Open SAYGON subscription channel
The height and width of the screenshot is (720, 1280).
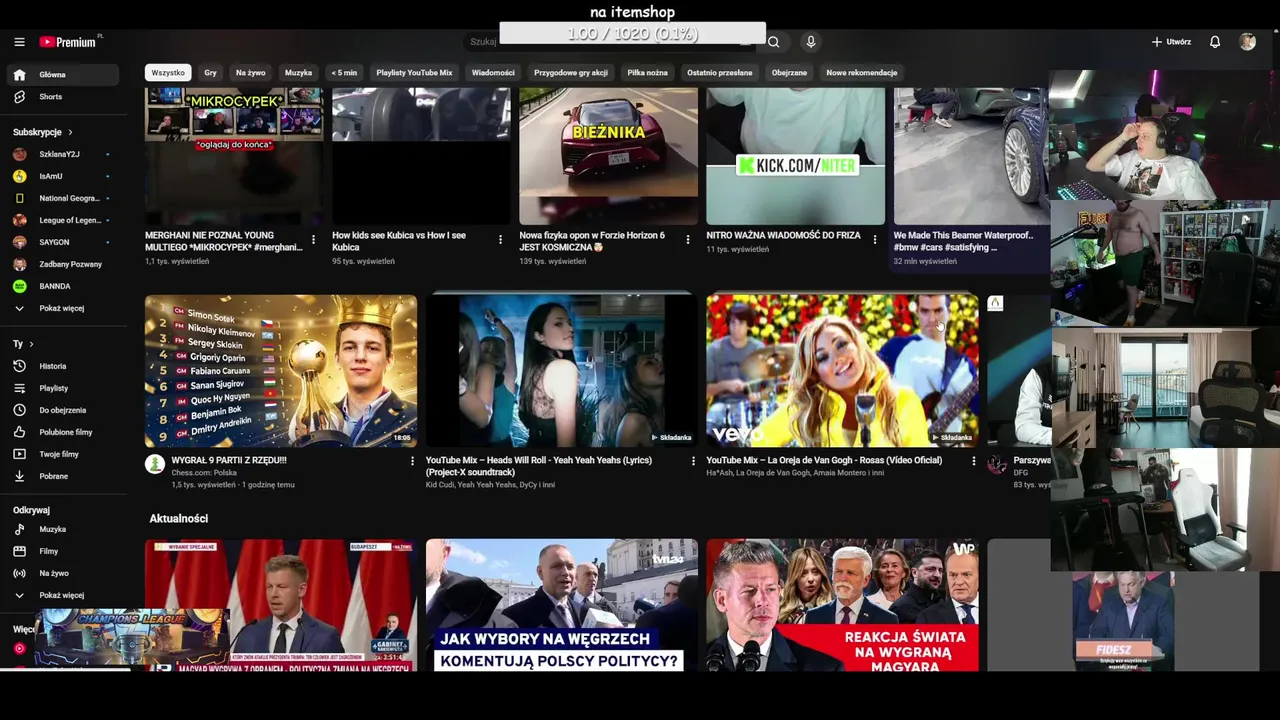(x=62, y=242)
